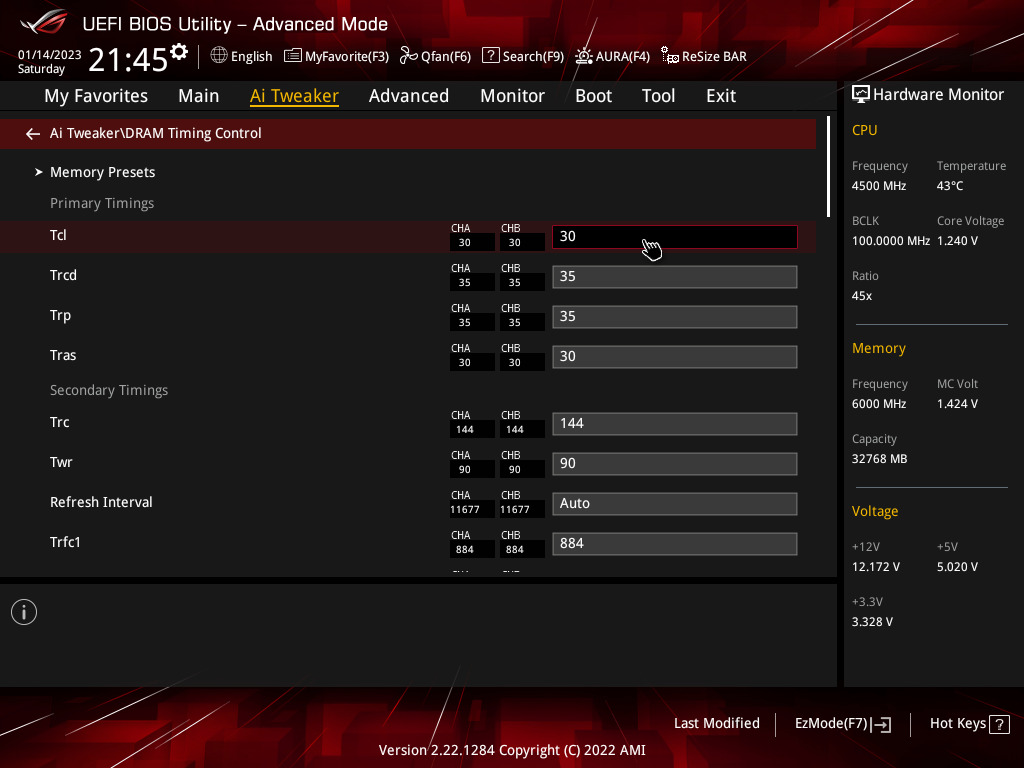This screenshot has width=1024, height=768.
Task: Open the Monitor tab
Action: coord(512,96)
